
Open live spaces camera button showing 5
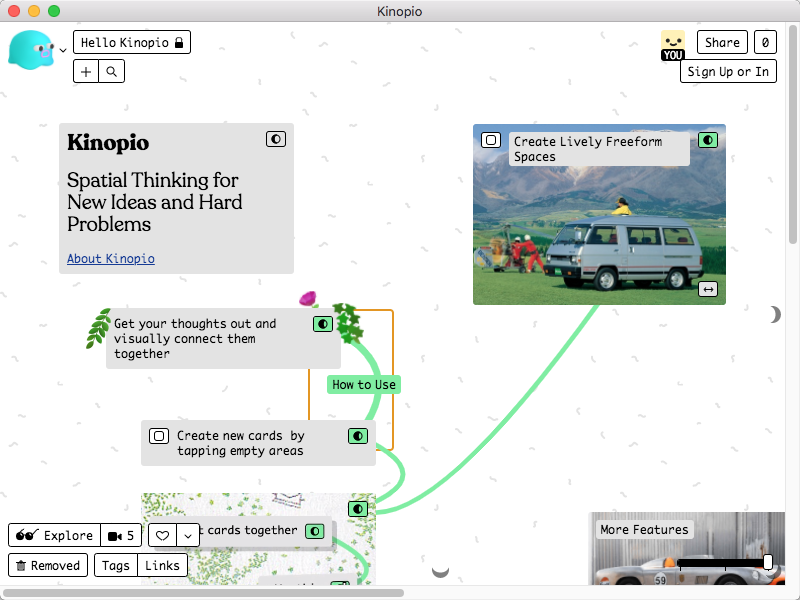pos(121,535)
